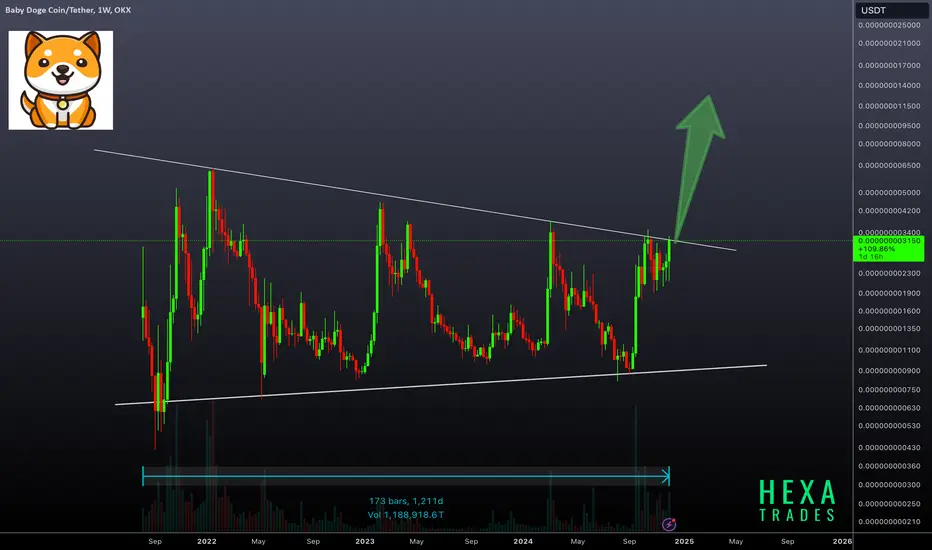
Task: Click the 0.000000001900 price axis label
Action: point(889,293)
